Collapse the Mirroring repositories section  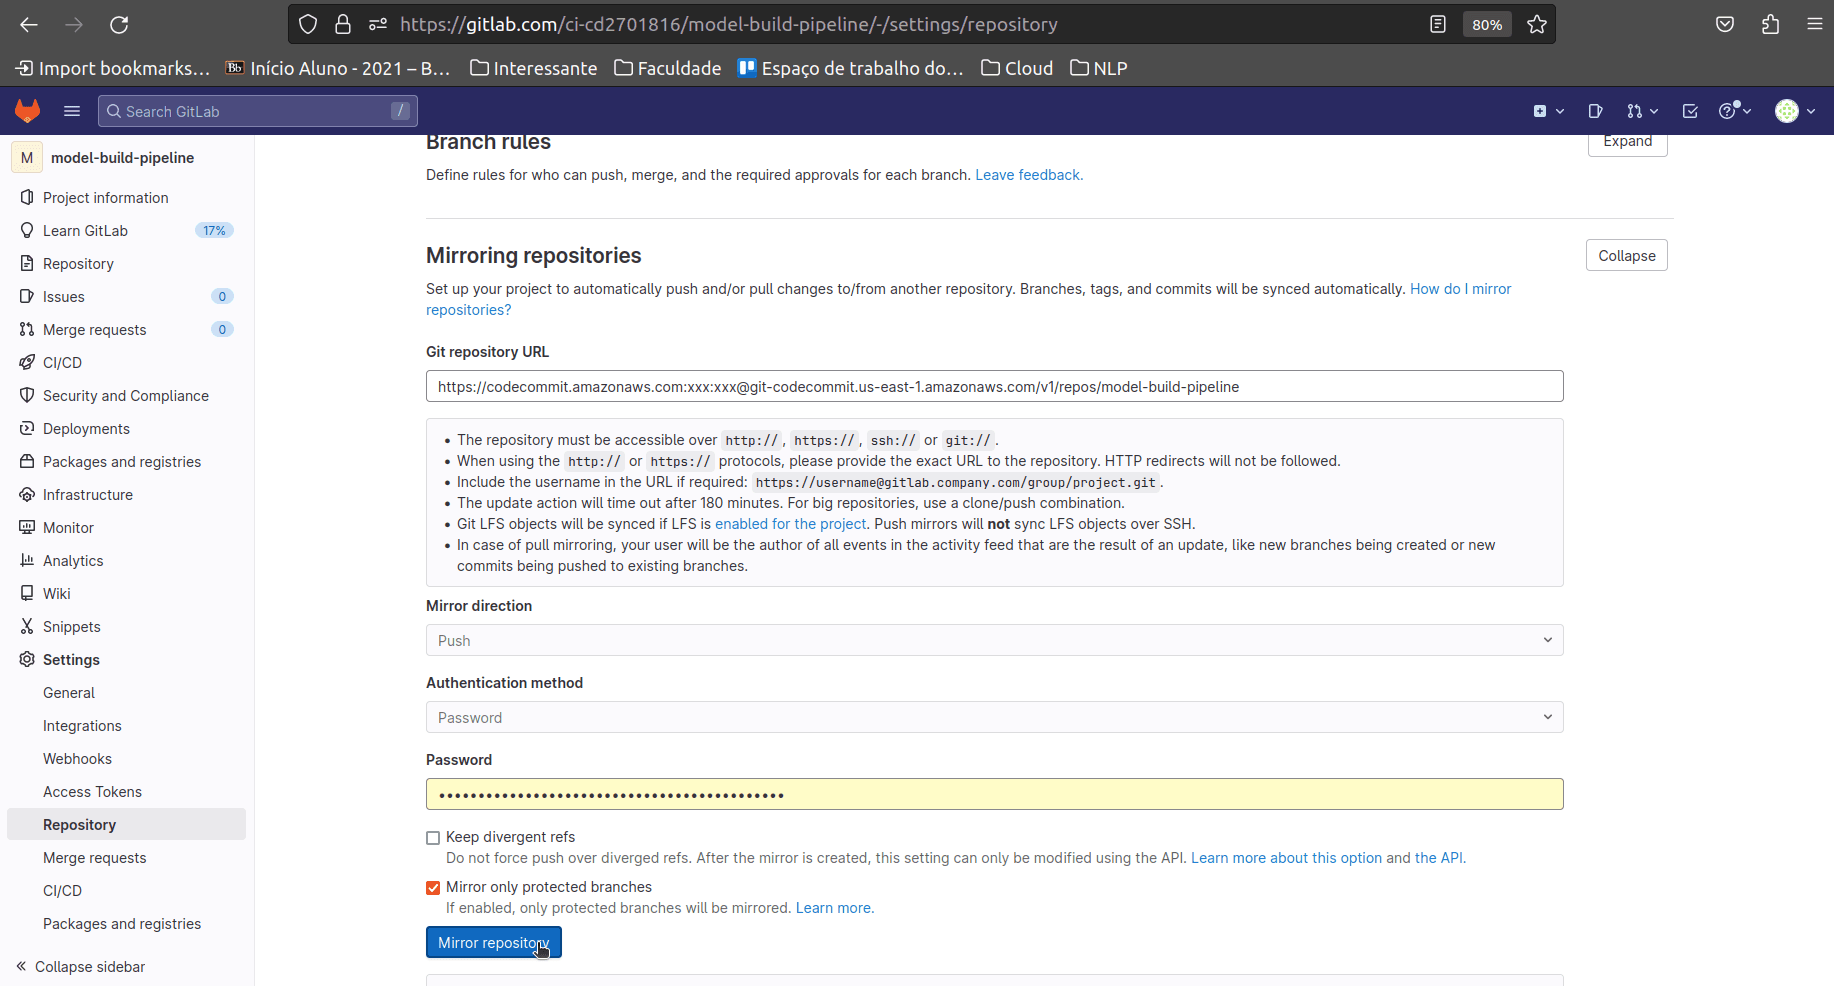click(x=1626, y=256)
